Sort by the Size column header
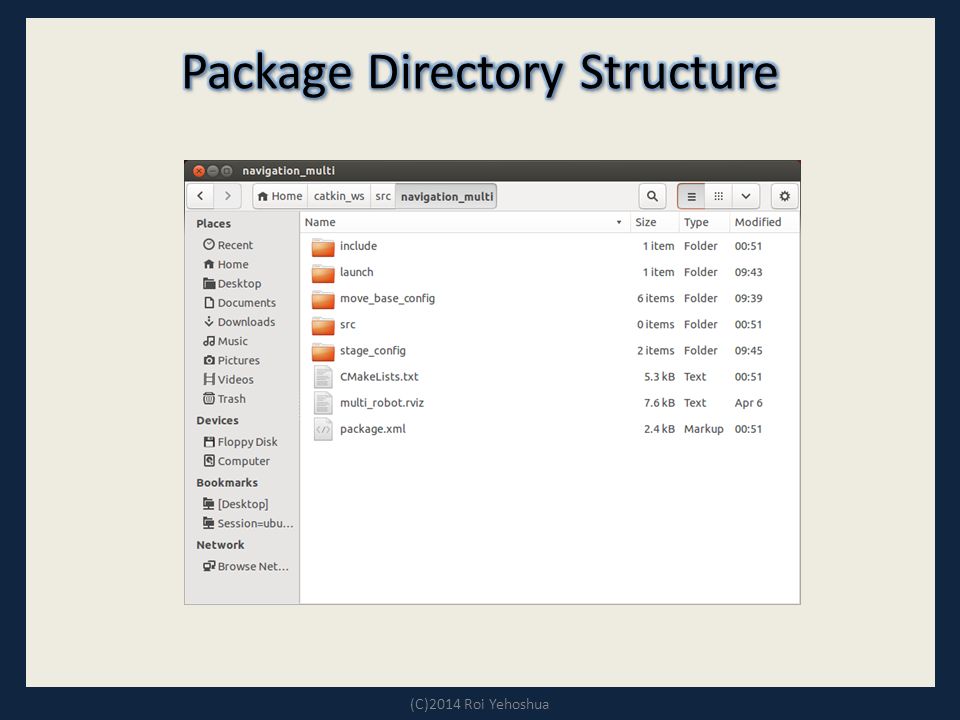Image resolution: width=960 pixels, height=720 pixels. [x=654, y=222]
